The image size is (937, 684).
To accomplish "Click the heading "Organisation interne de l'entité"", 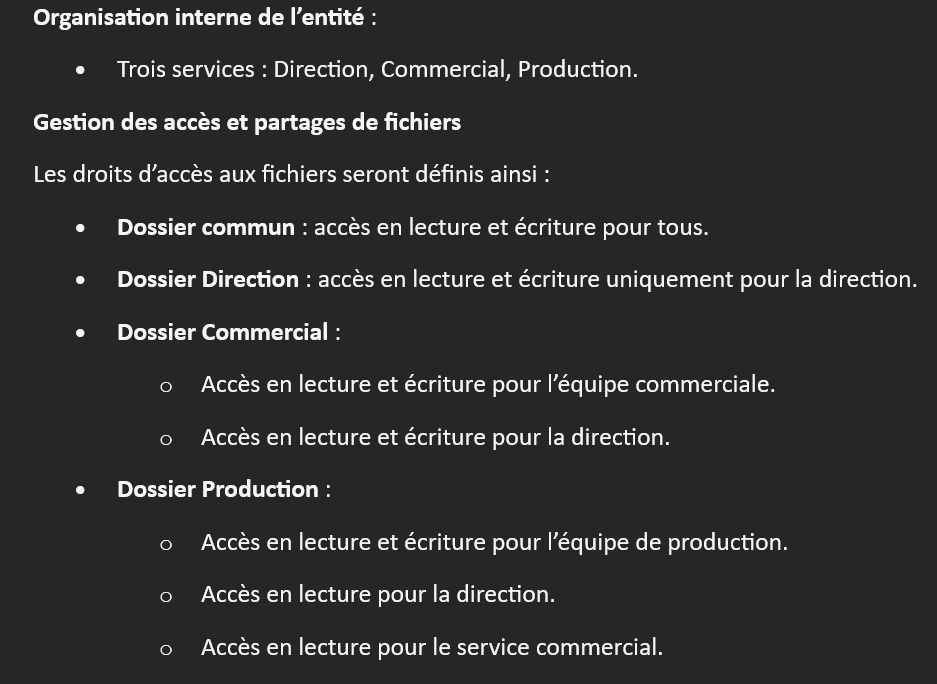I will [x=198, y=17].
